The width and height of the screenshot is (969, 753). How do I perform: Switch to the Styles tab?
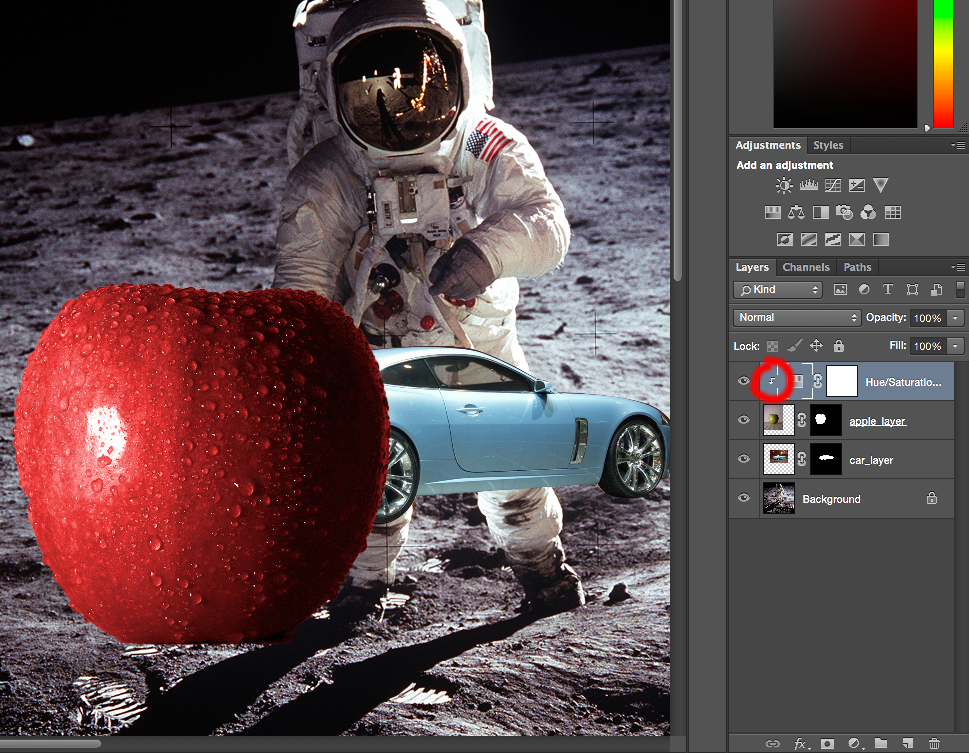click(x=828, y=146)
